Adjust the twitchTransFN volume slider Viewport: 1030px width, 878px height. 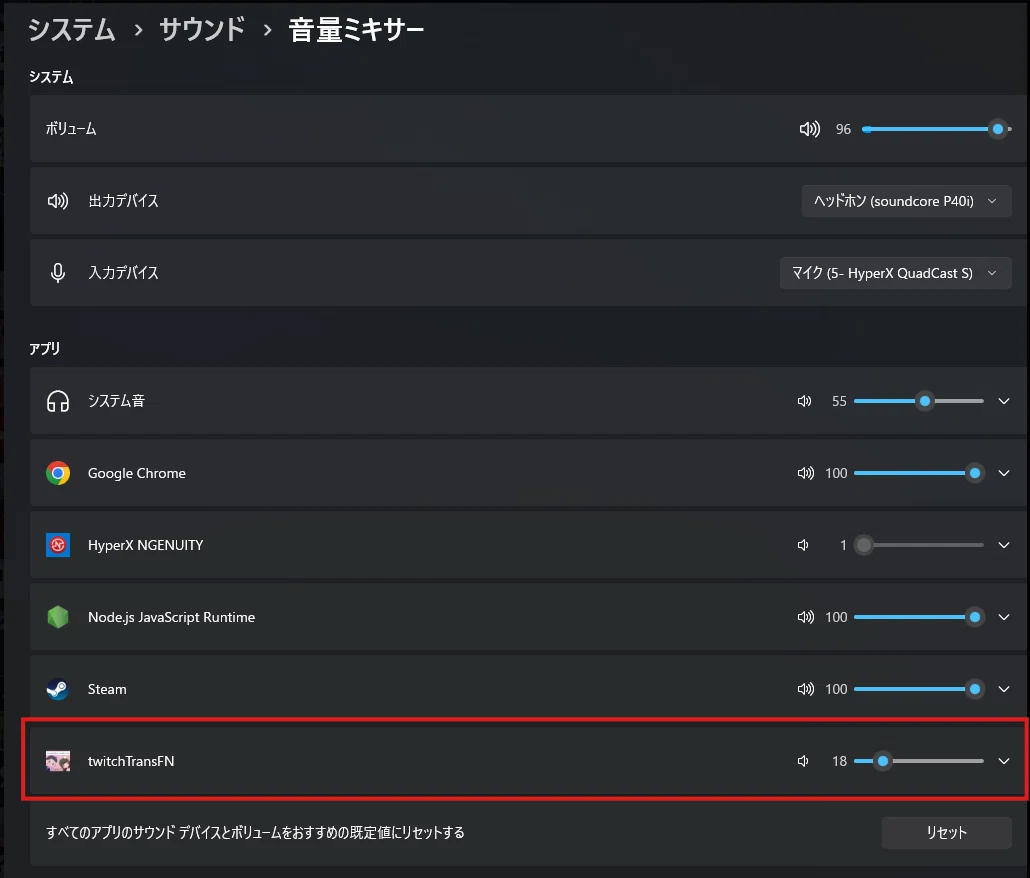918,761
